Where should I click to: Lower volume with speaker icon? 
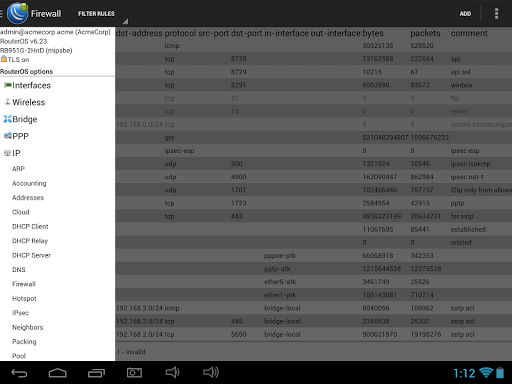click(173, 373)
